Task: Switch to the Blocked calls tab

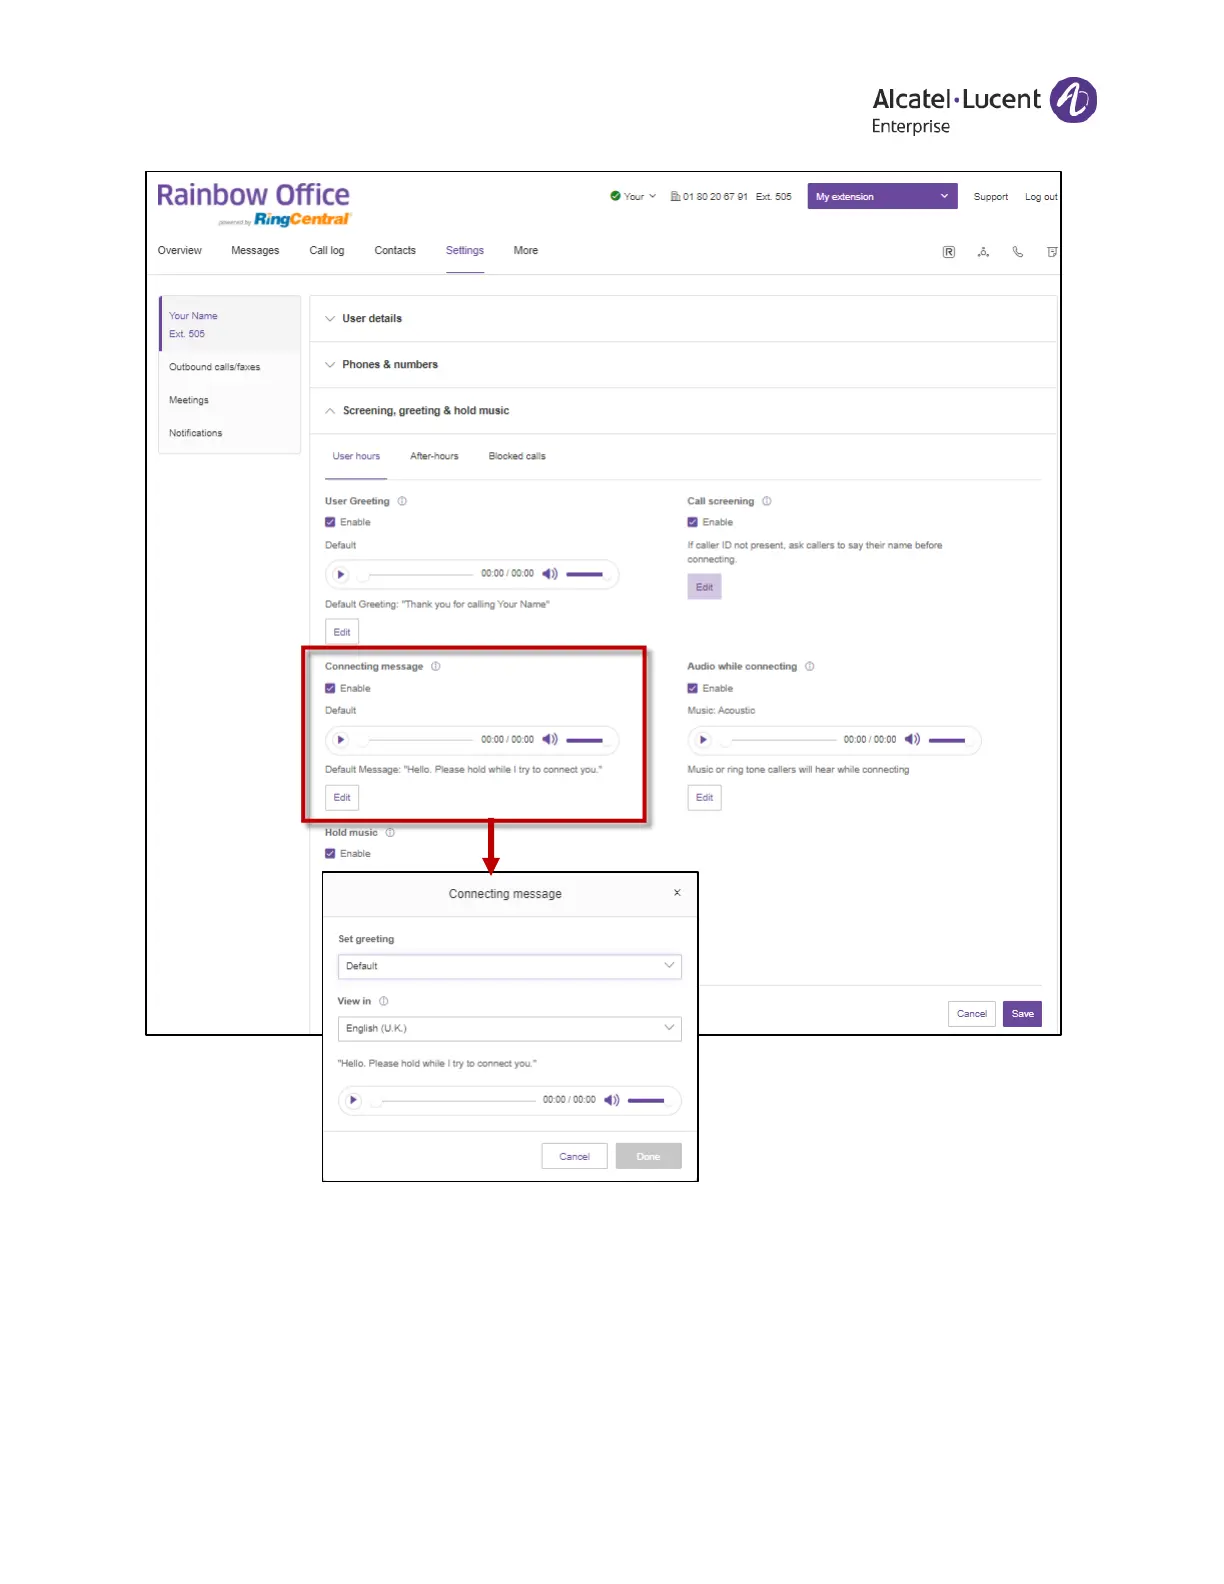Action: [517, 456]
